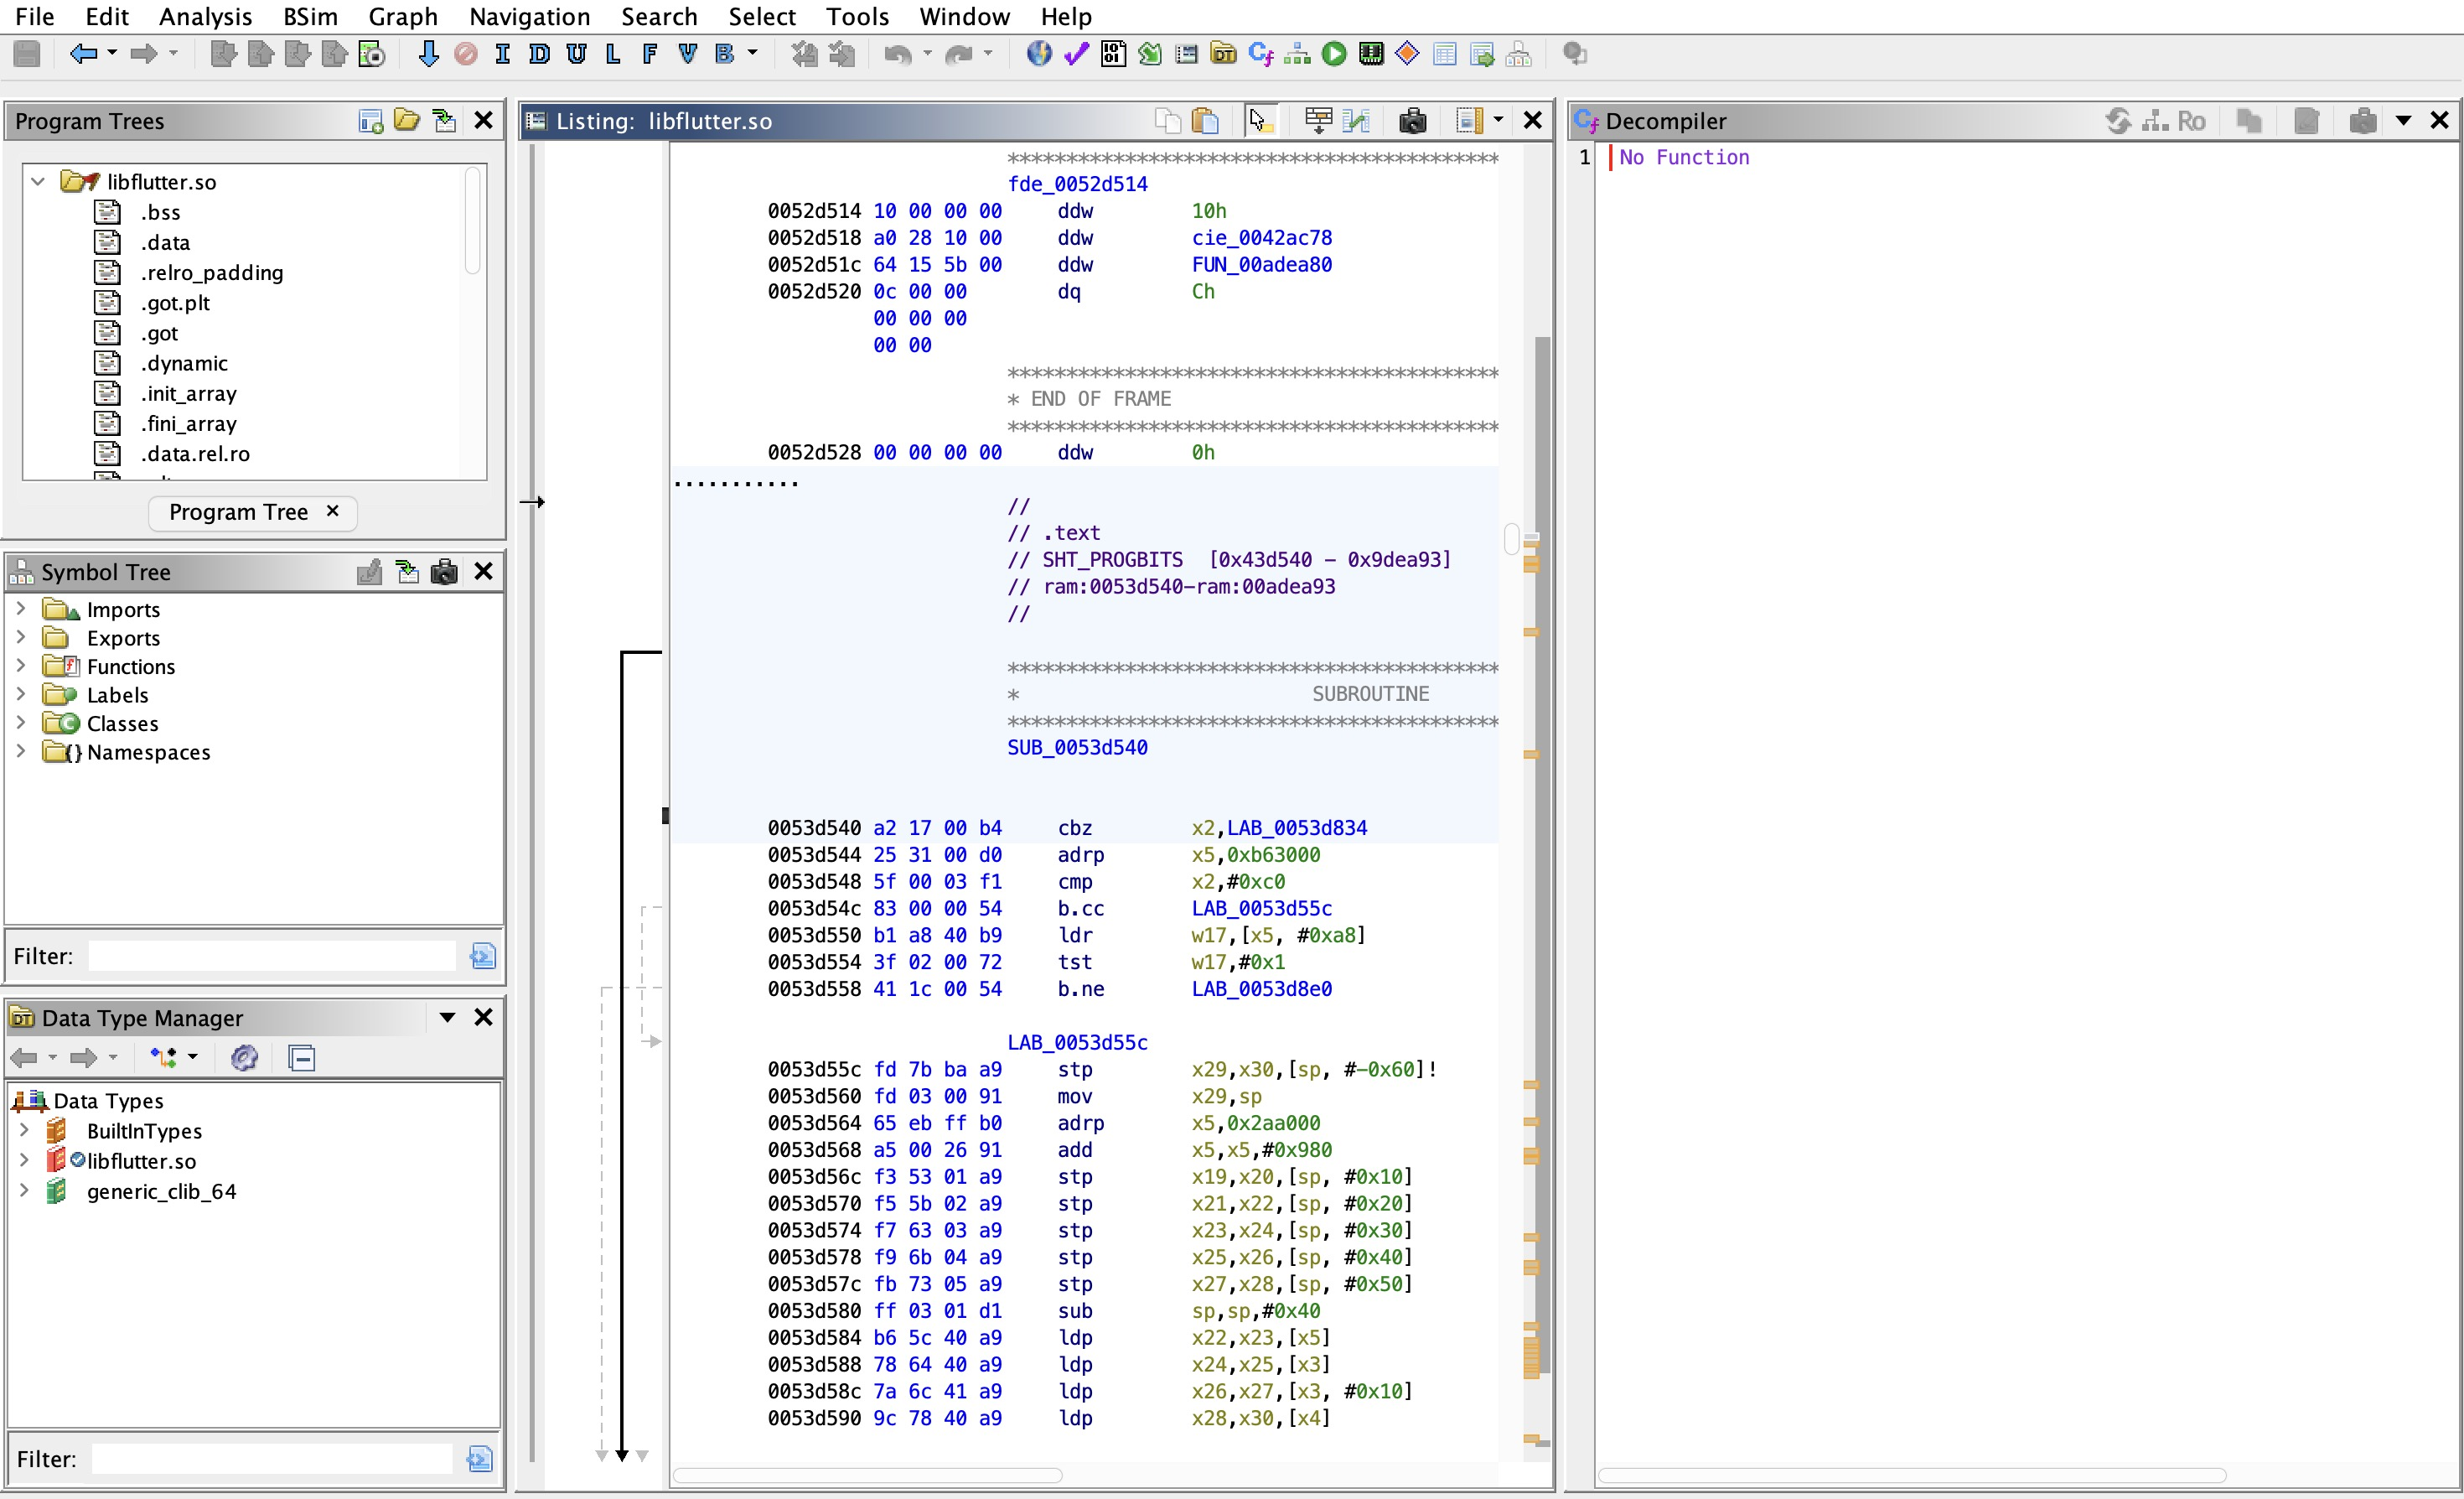This screenshot has height=1499, width=2464.
Task: Select .got.plt in Program Trees
Action: click(x=175, y=303)
